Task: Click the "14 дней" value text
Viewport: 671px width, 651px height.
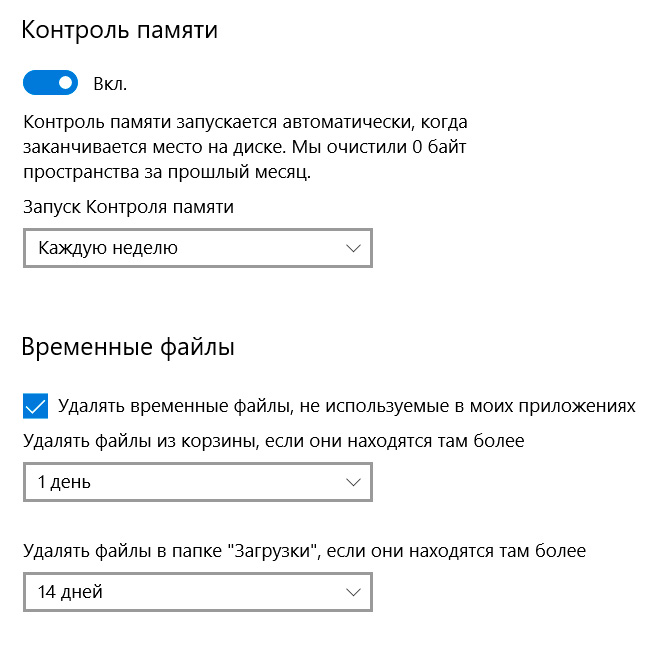Action: (x=70, y=592)
